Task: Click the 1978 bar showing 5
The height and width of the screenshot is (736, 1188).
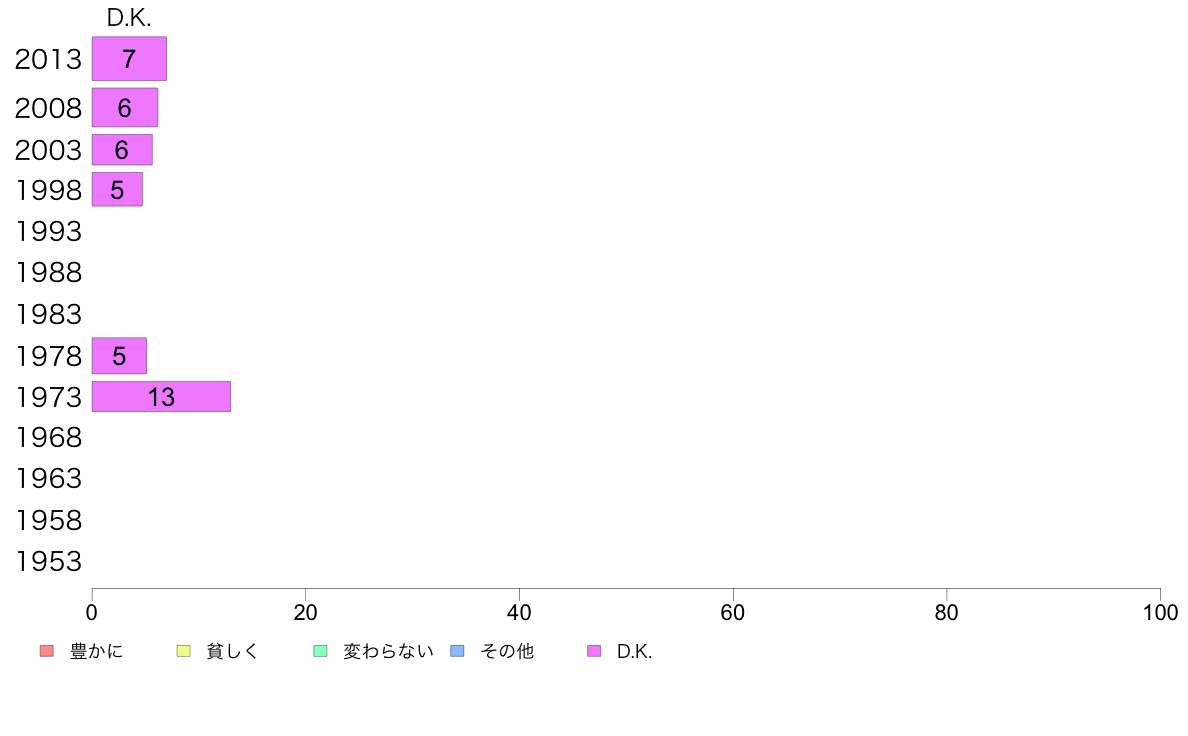Action: (x=119, y=355)
